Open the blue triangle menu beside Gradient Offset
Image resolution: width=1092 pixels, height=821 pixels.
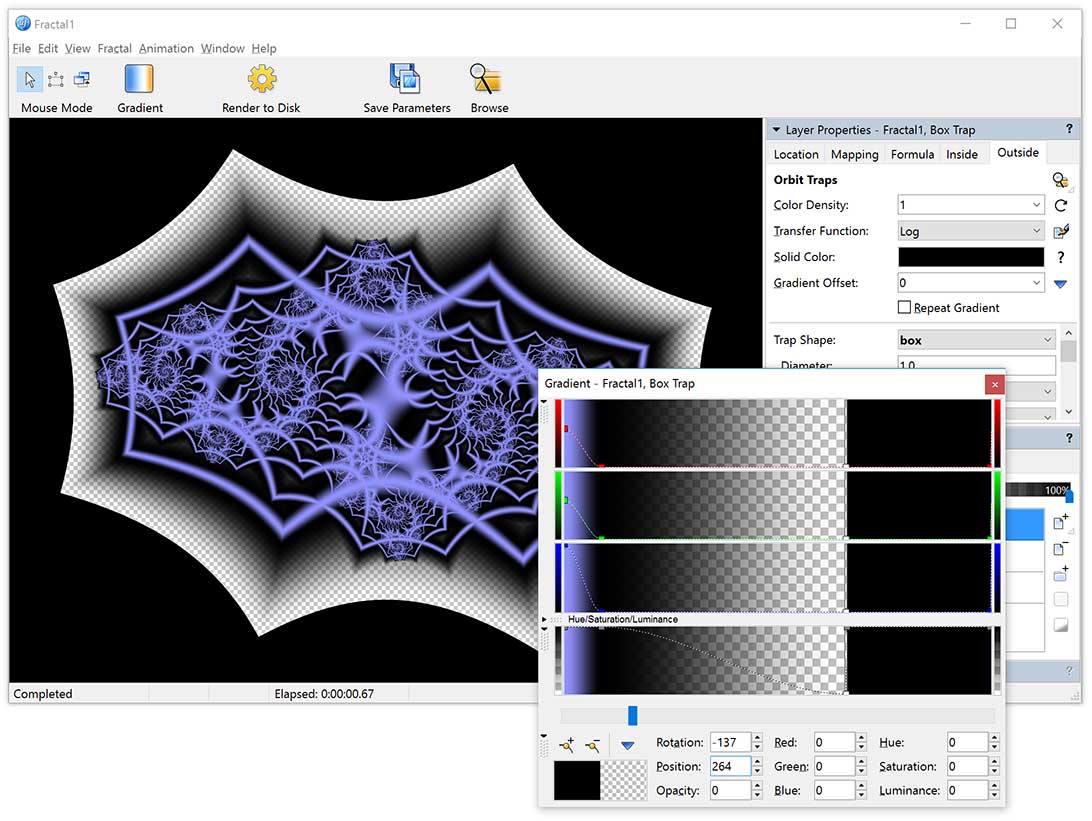tap(1060, 283)
